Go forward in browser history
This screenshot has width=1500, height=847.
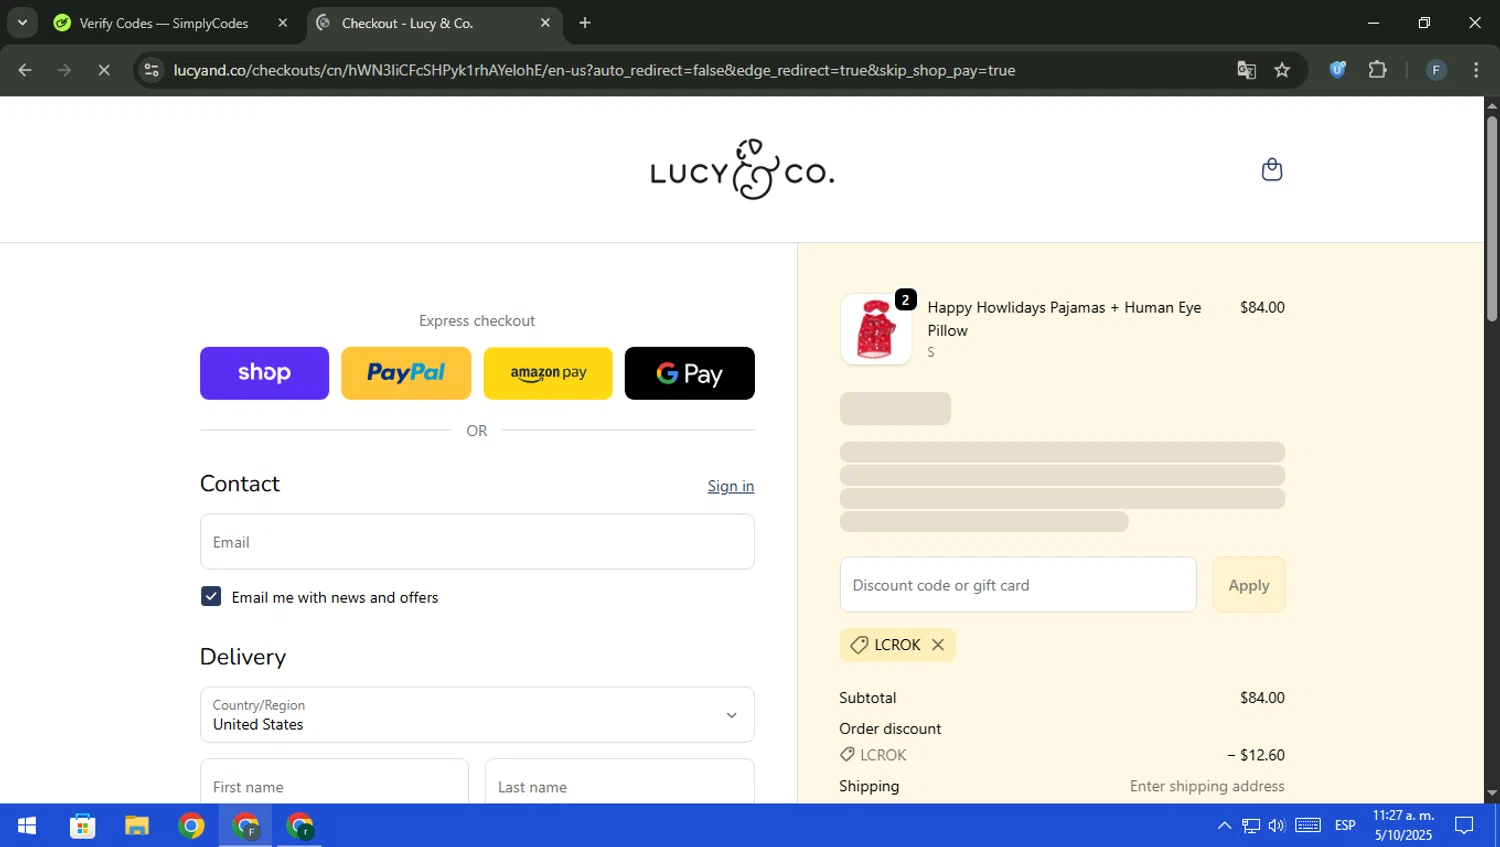pyautogui.click(x=64, y=70)
